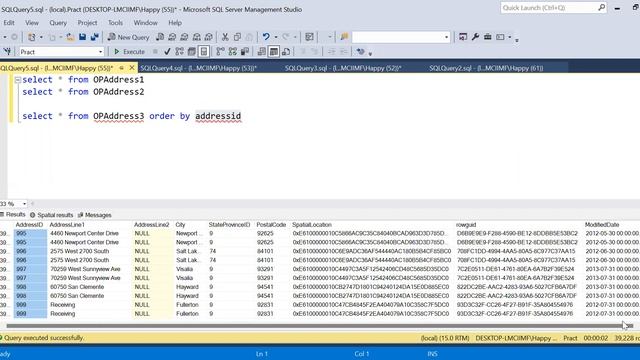The image size is (640, 360).
Task: Open the Query menu
Action: click(58, 23)
